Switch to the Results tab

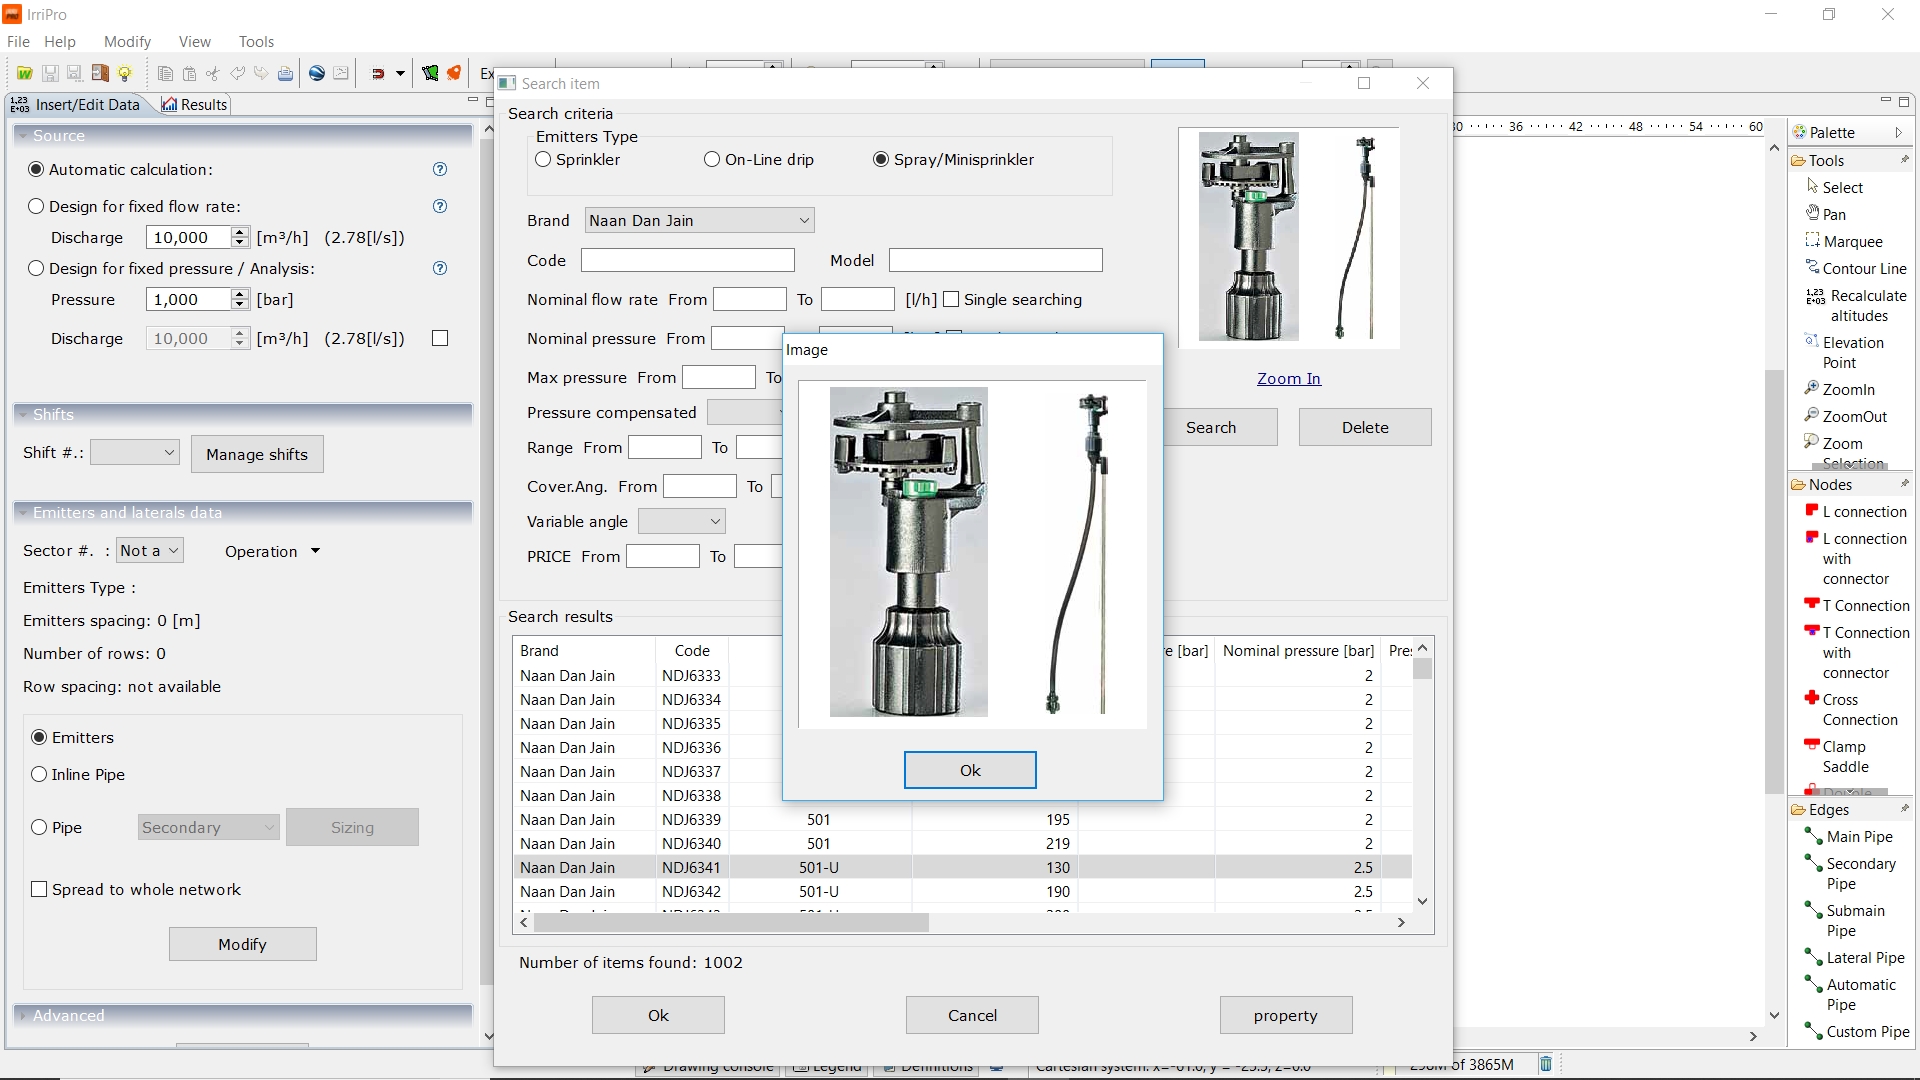coord(194,104)
